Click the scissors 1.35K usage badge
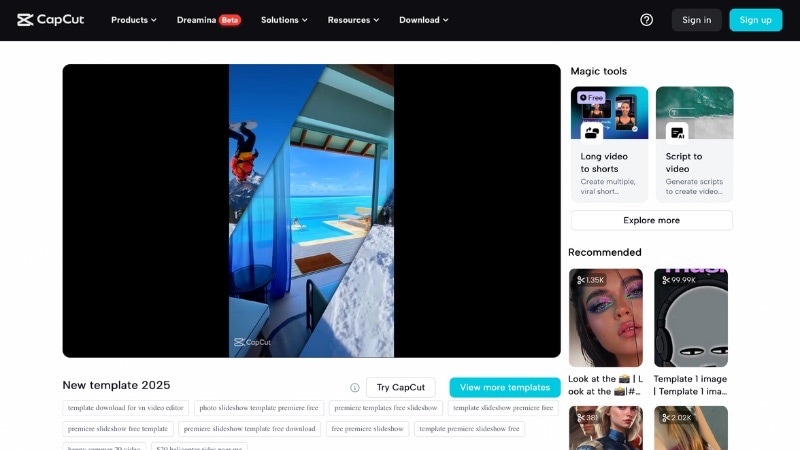Image resolution: width=800 pixels, height=450 pixels. point(590,280)
